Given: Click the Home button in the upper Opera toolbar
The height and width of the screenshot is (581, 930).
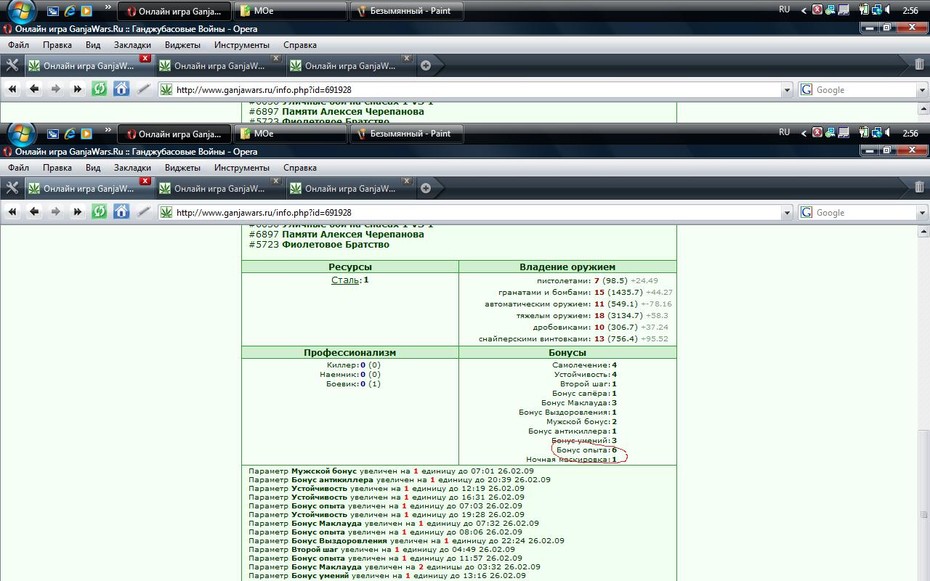Looking at the screenshot, I should pyautogui.click(x=121, y=89).
